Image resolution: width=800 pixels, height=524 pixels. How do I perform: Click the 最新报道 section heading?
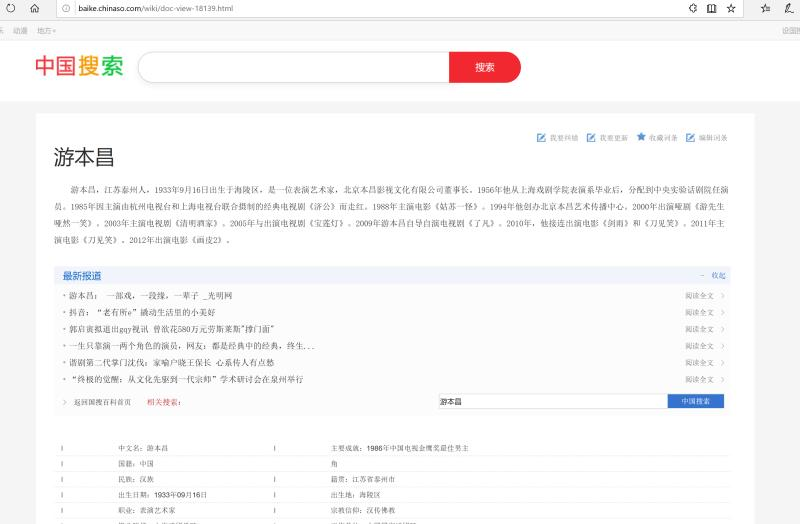click(82, 276)
